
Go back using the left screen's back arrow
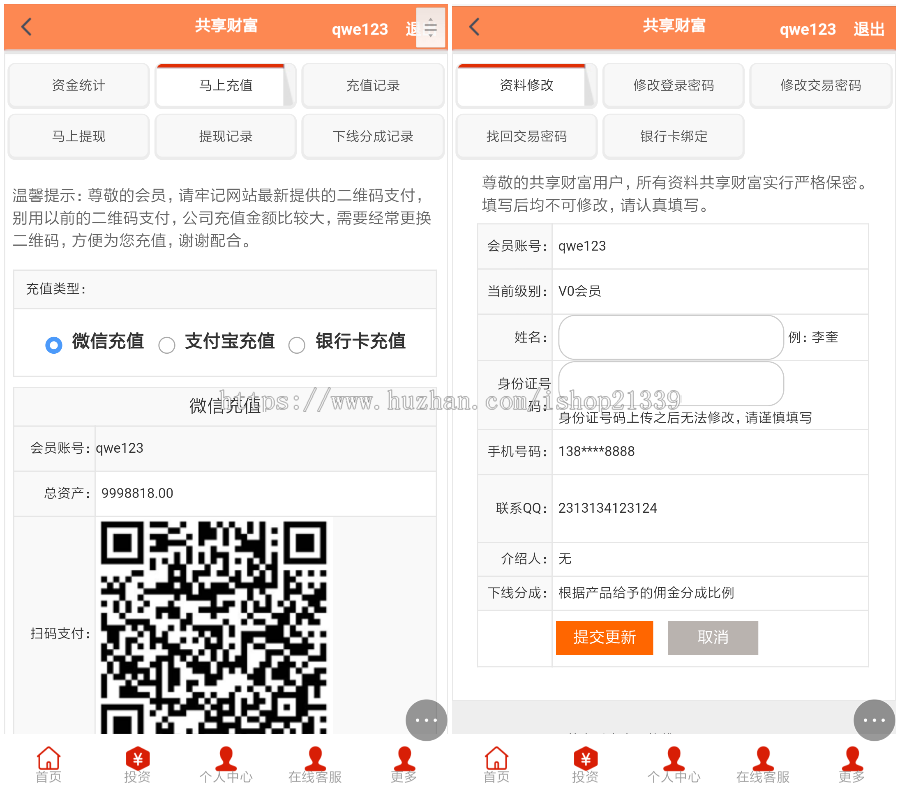(26, 26)
